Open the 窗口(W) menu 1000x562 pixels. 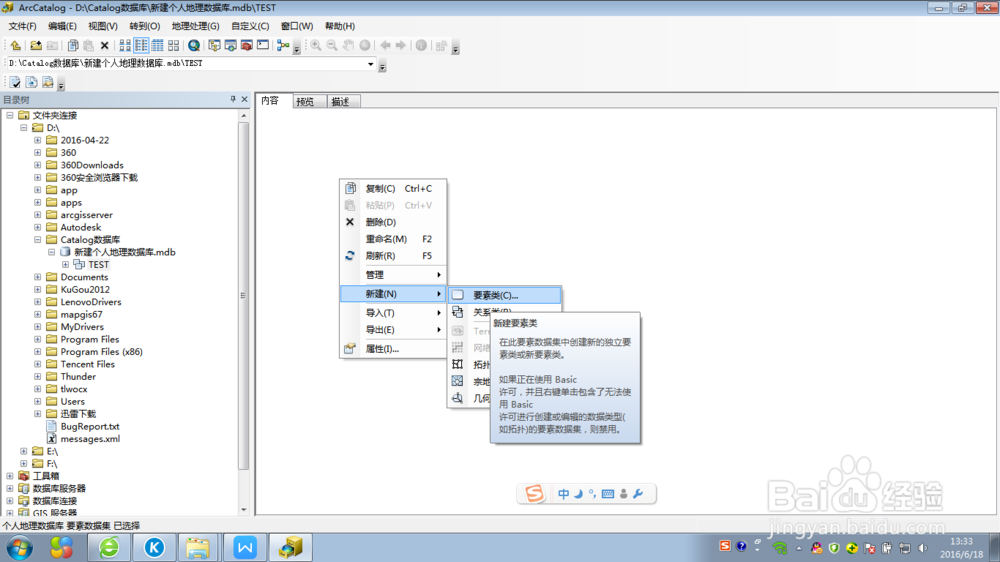(x=297, y=26)
